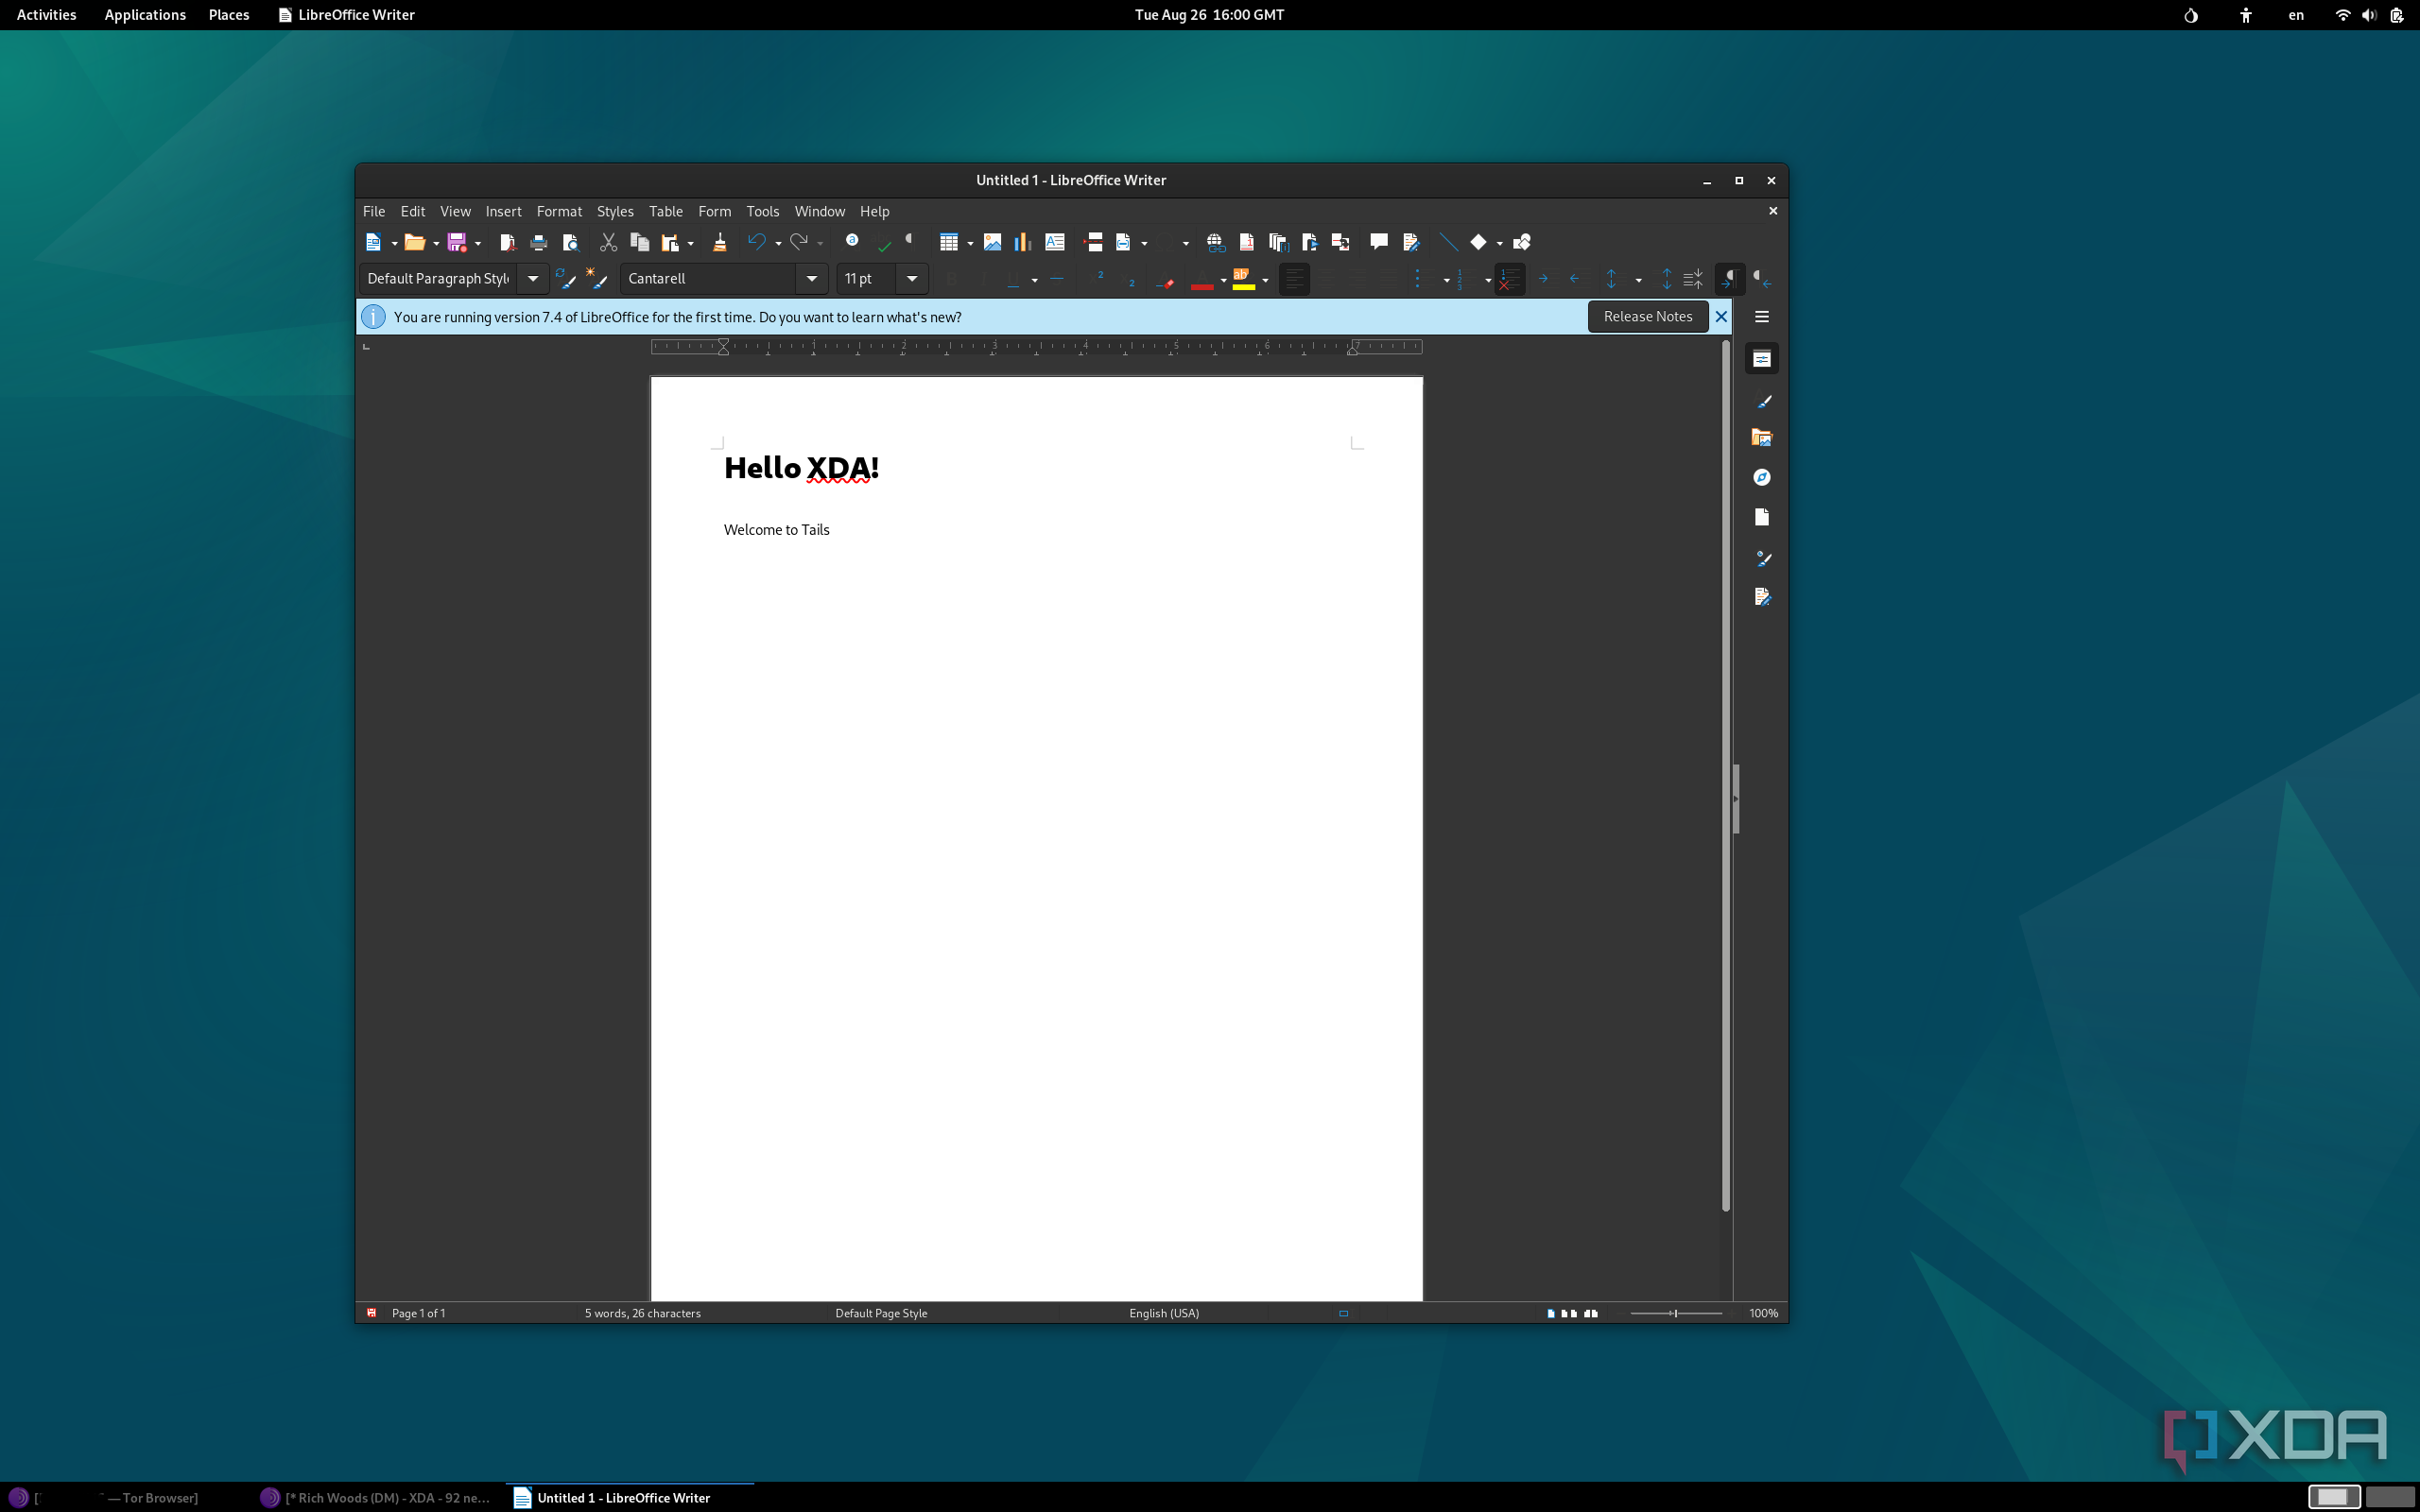Open the Styles deck in the sidebar

[x=1762, y=401]
